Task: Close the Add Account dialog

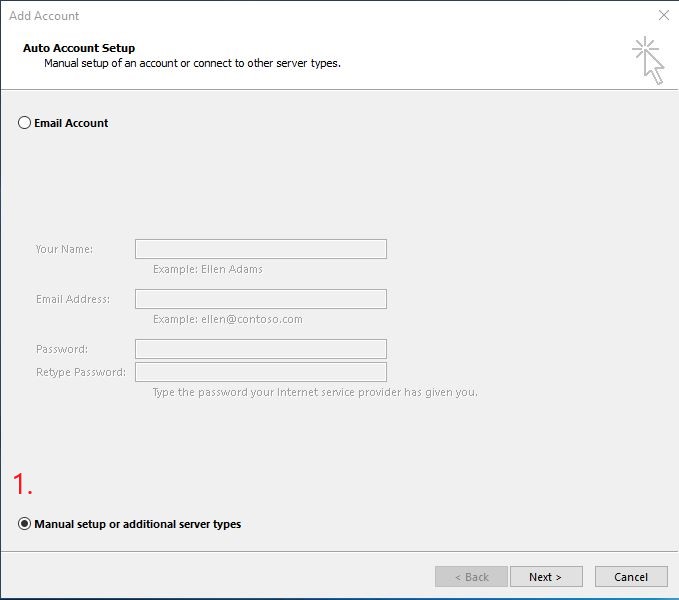Action: pos(663,16)
